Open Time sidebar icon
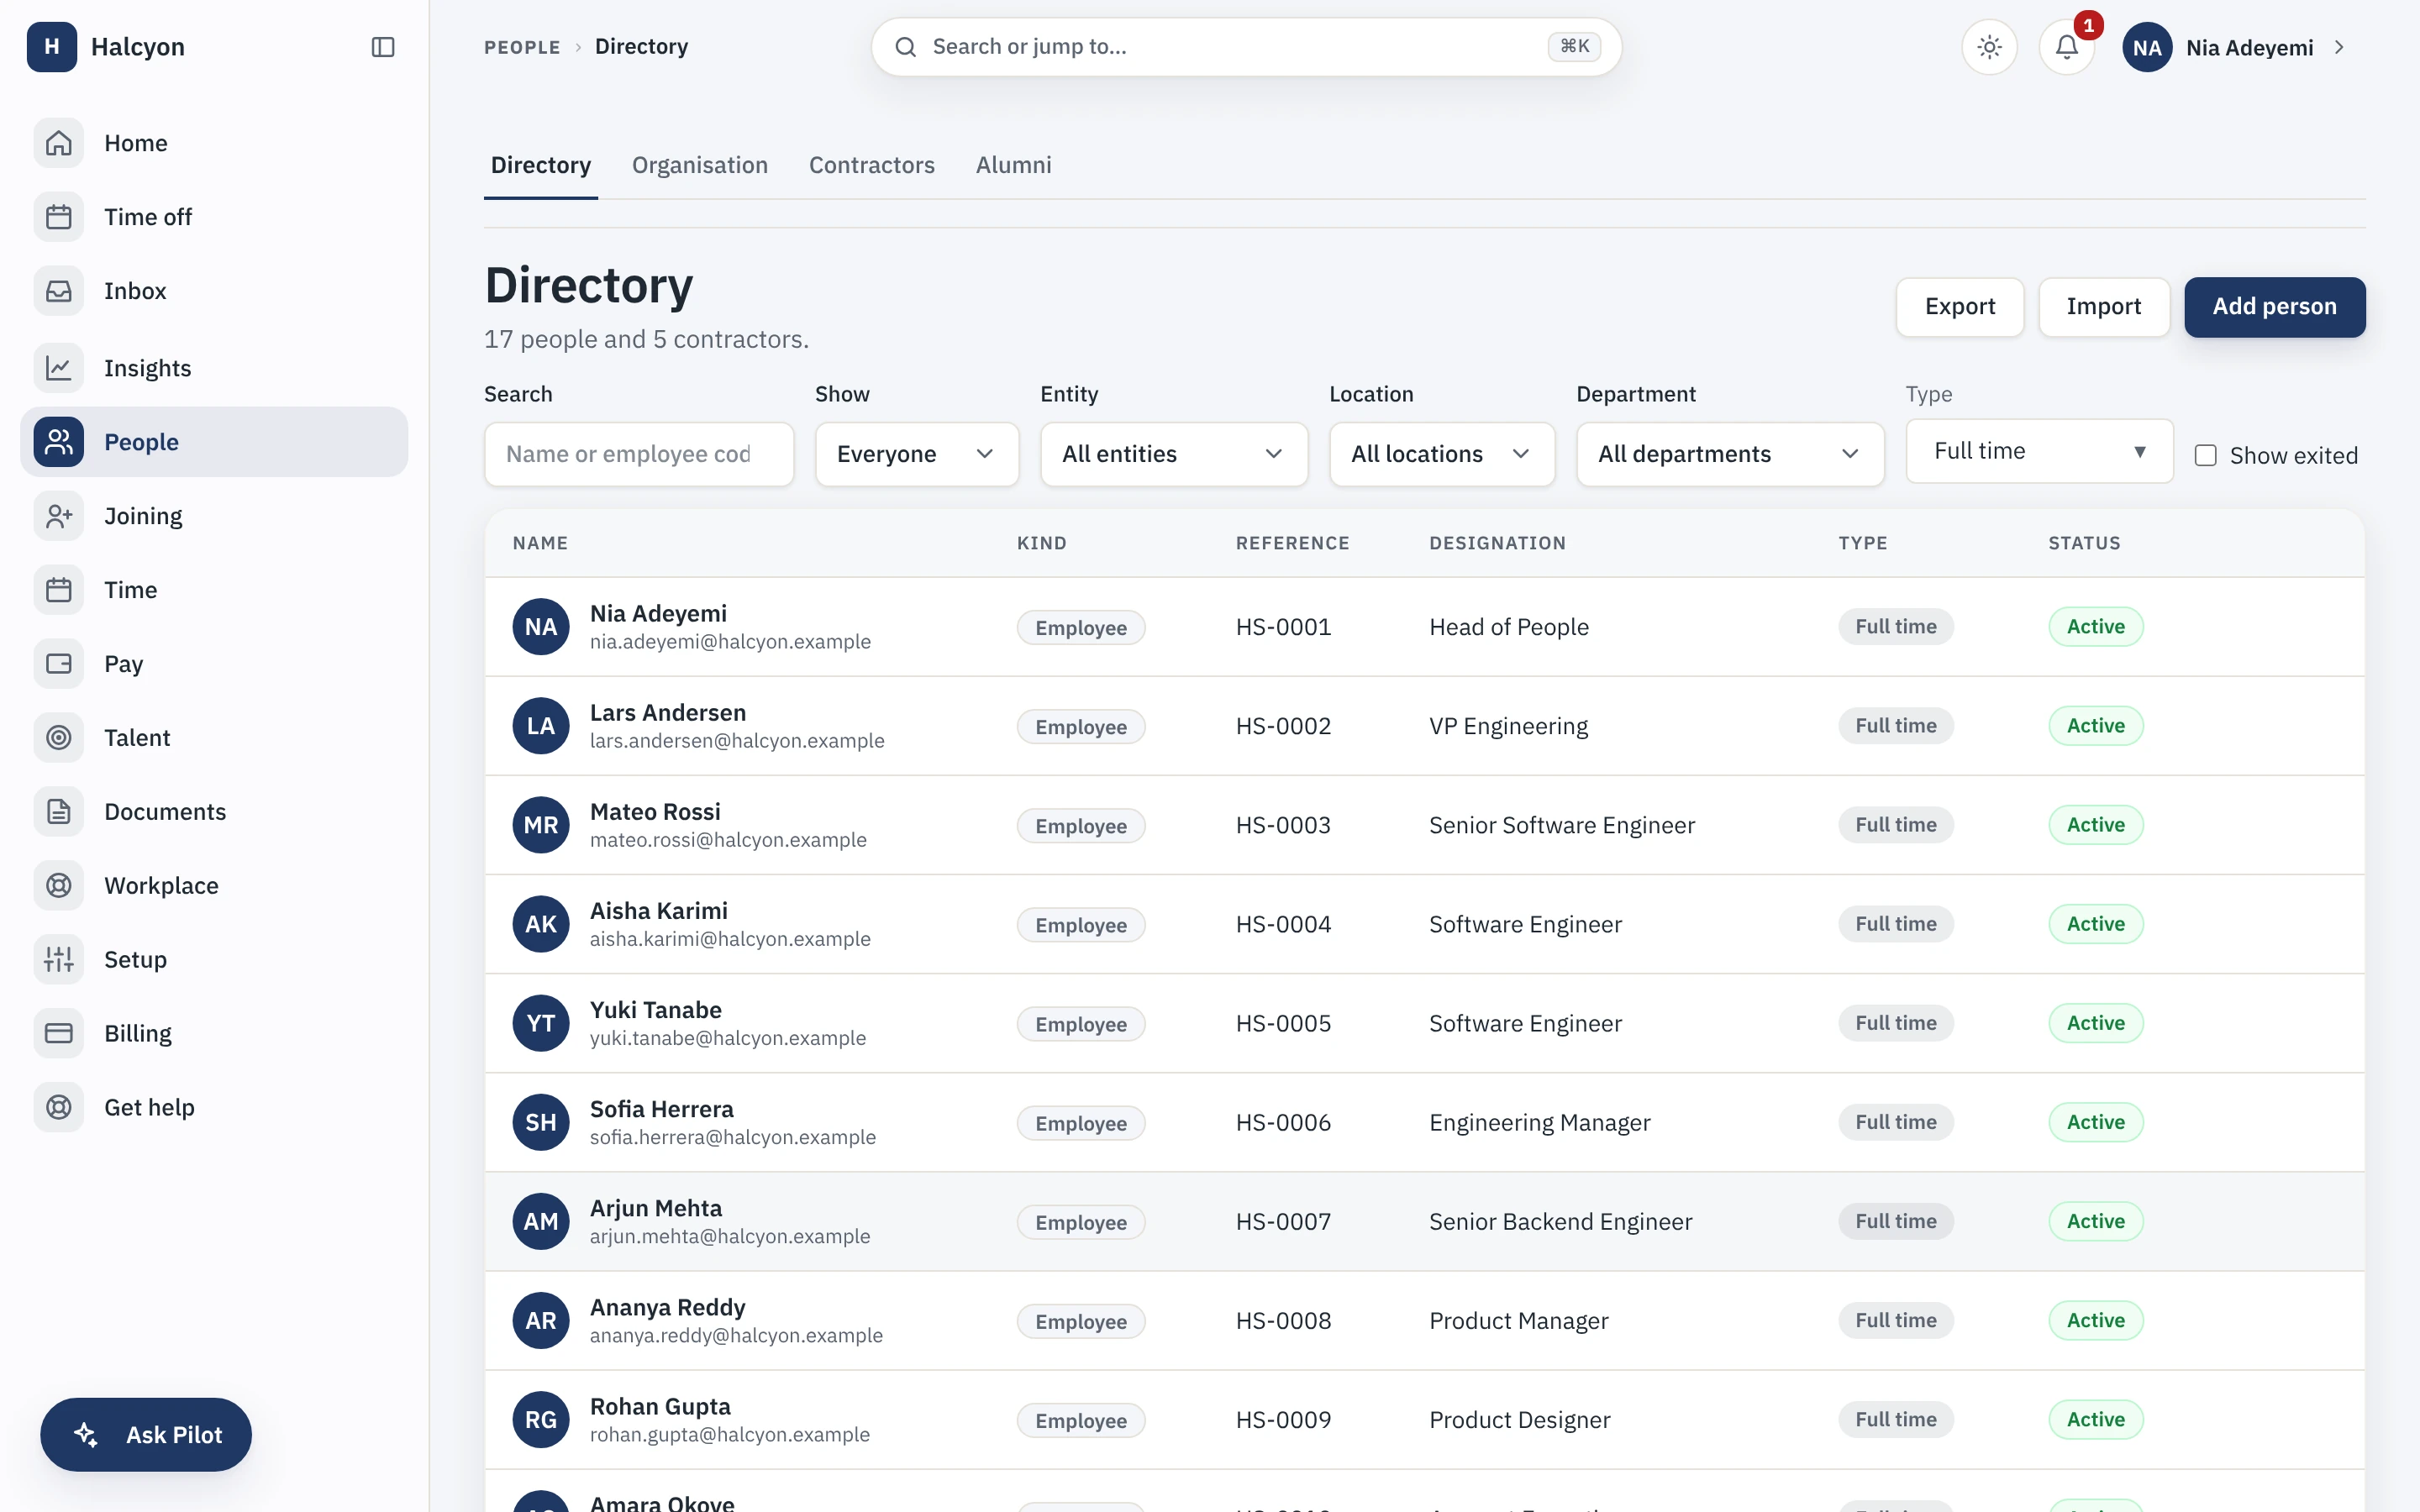This screenshot has height=1512, width=2420. click(x=59, y=590)
